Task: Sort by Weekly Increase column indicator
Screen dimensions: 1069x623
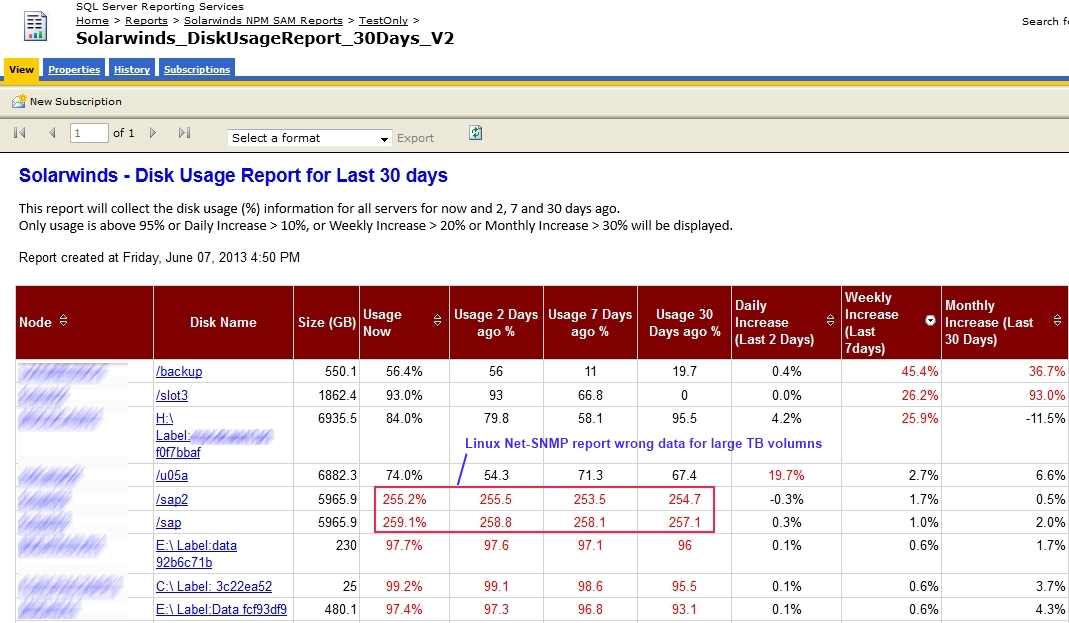Action: pos(930,320)
